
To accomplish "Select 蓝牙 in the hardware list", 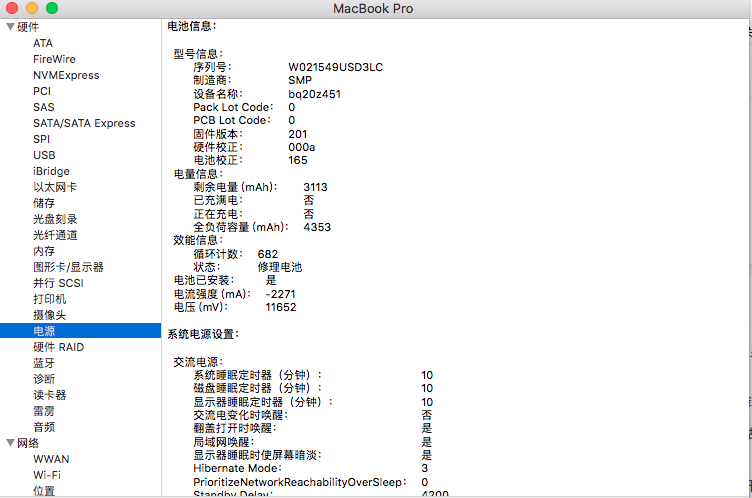I will pos(44,363).
